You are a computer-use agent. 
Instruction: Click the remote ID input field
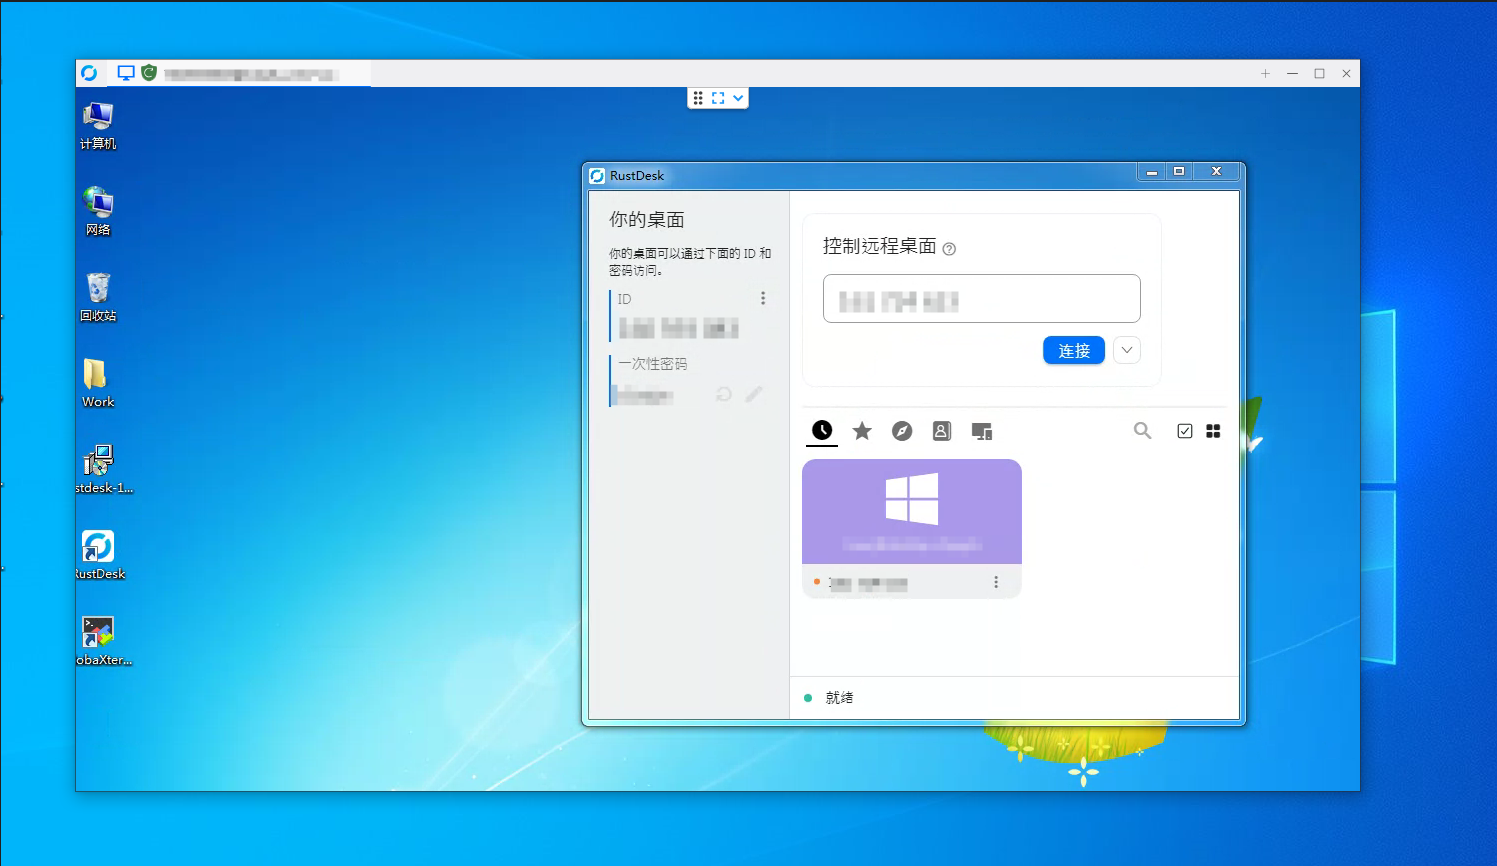(982, 299)
